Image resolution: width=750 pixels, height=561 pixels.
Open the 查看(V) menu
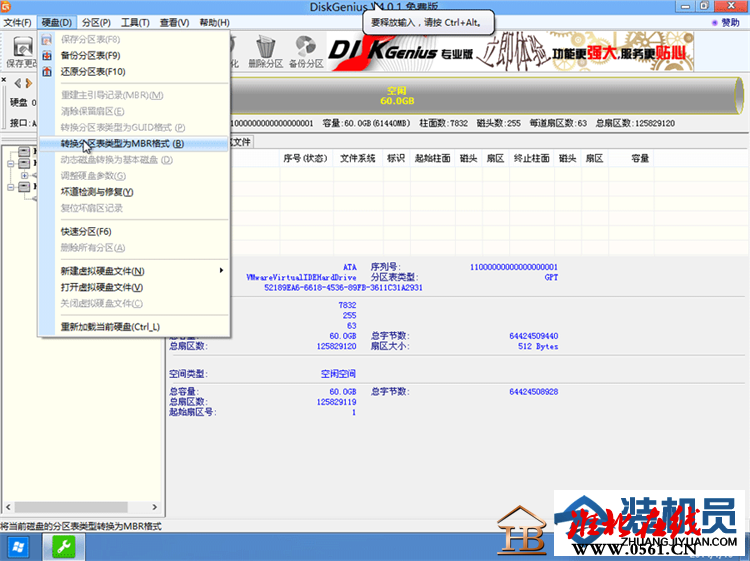[175, 22]
